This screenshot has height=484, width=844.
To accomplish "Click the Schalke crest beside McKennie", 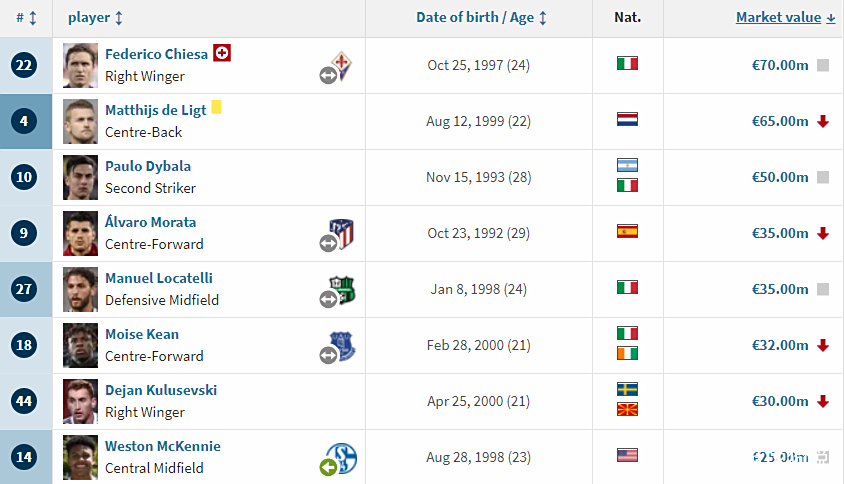I will point(343,458).
